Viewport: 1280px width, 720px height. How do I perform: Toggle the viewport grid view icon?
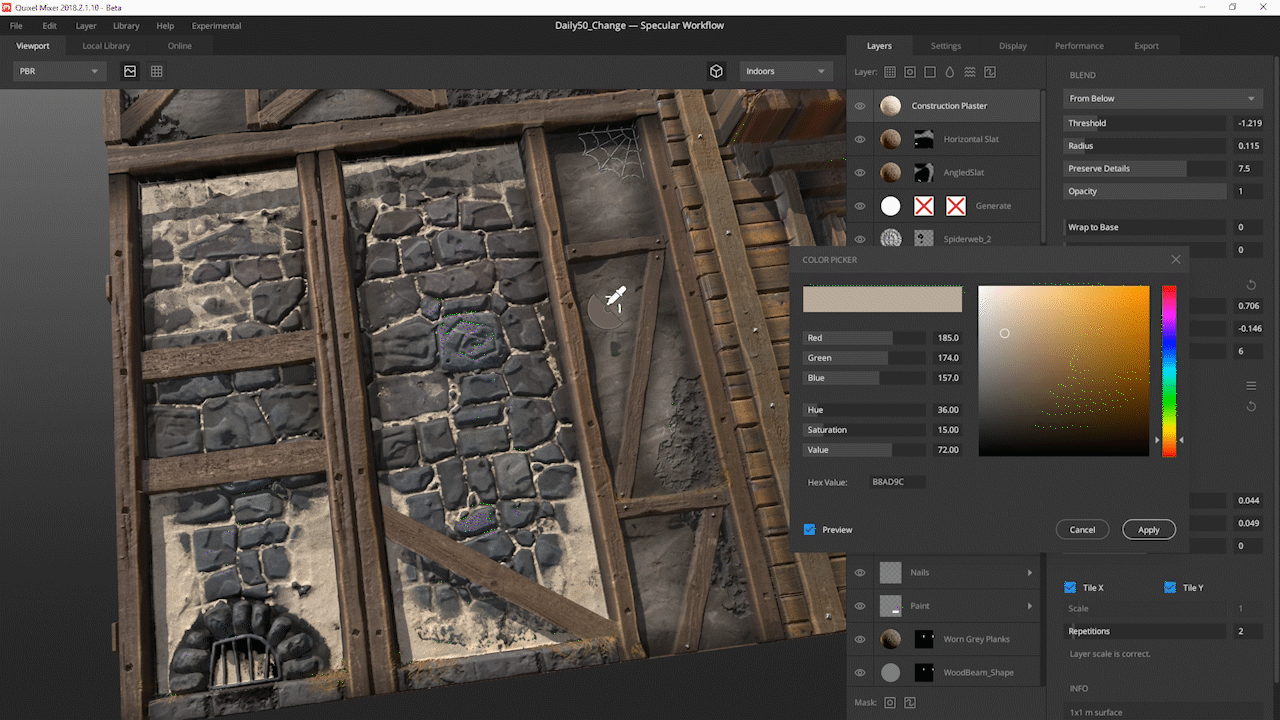[157, 71]
